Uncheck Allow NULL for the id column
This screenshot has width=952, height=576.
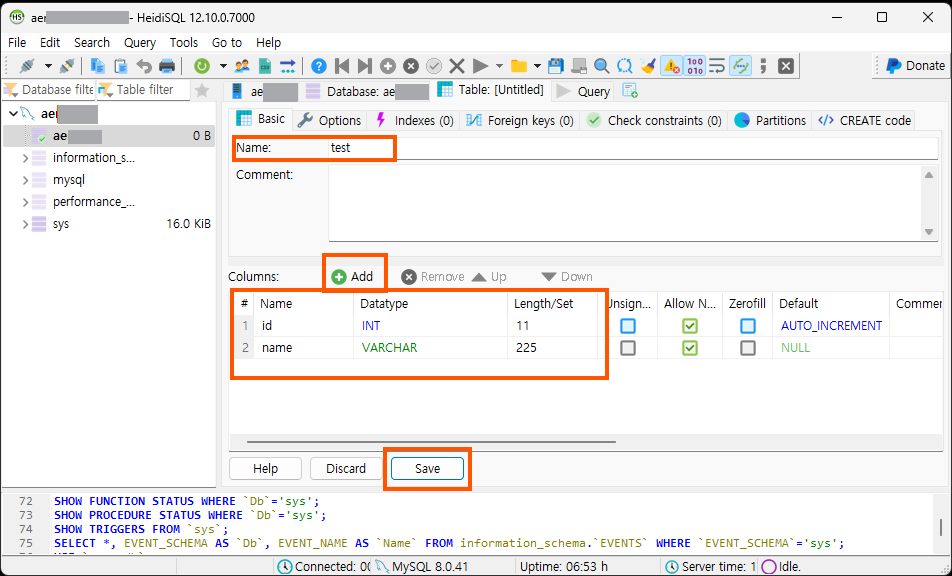[689, 326]
